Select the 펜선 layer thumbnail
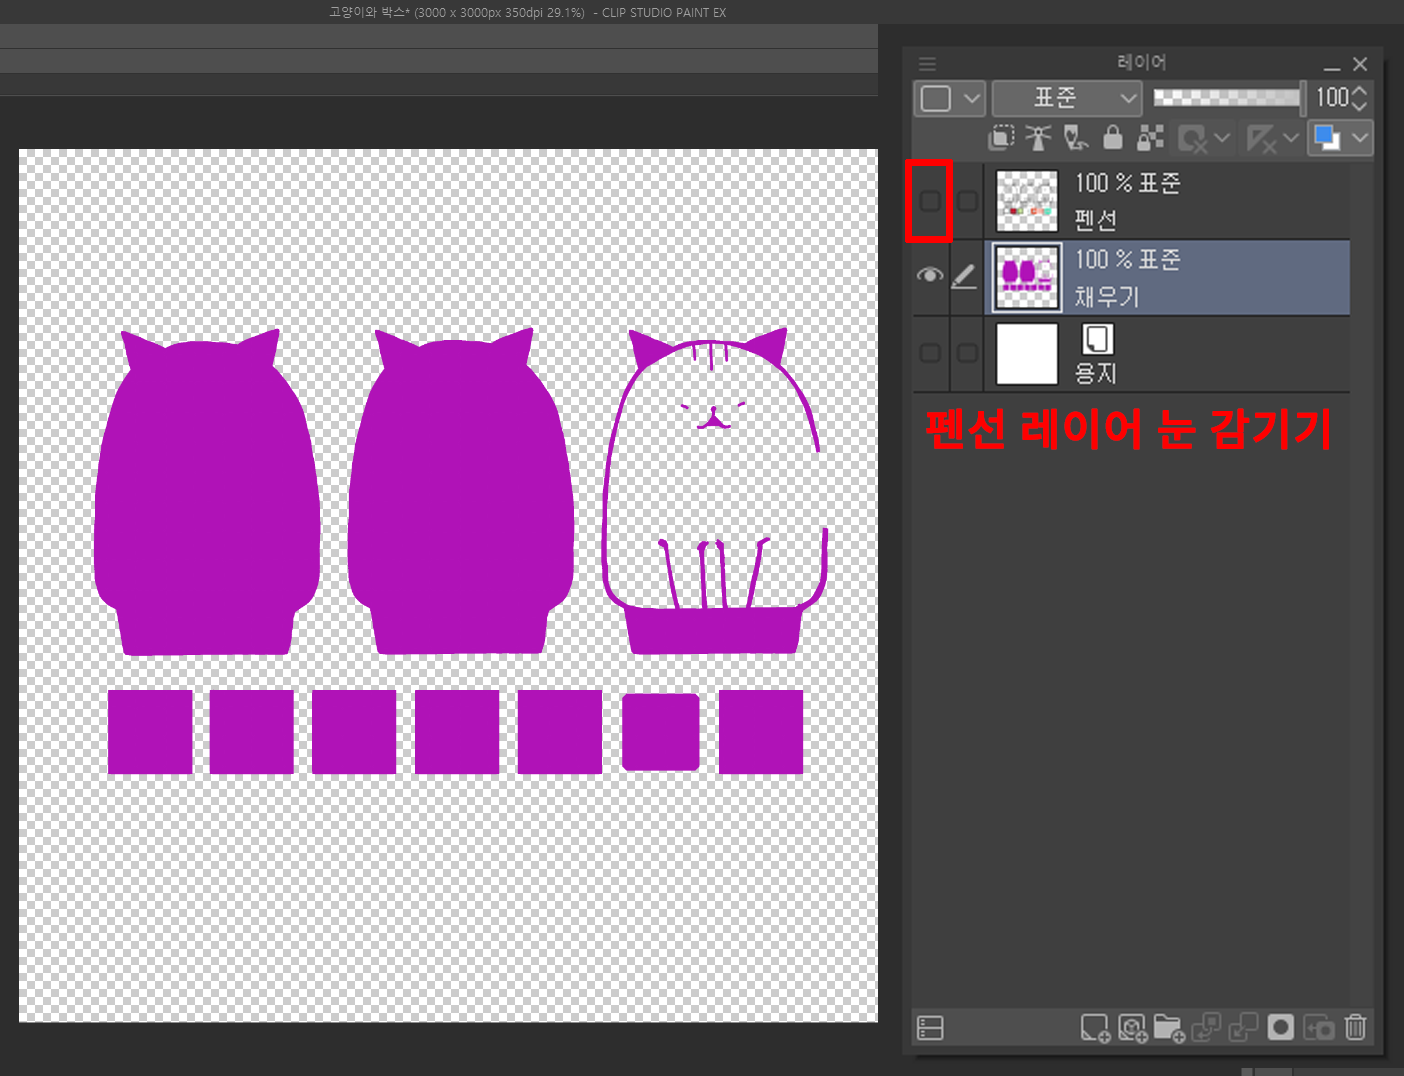1404x1076 pixels. pyautogui.click(x=1027, y=201)
